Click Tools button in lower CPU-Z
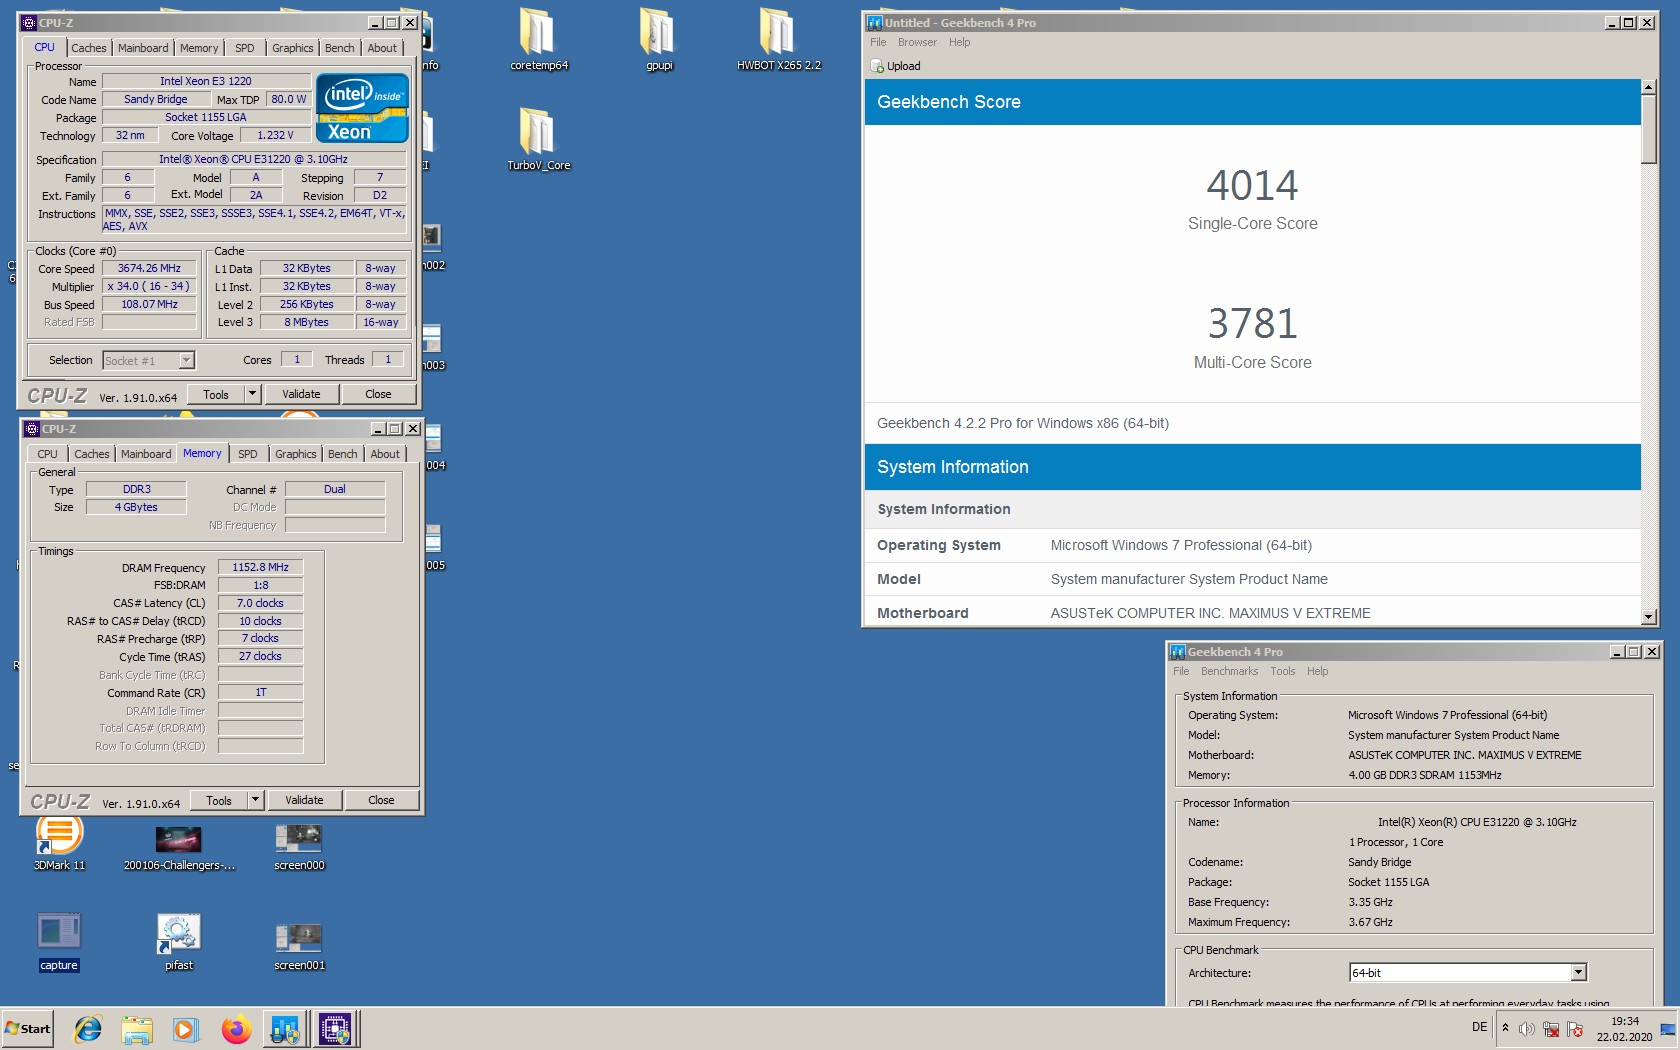Screen dimensions: 1680x1050 pos(219,800)
